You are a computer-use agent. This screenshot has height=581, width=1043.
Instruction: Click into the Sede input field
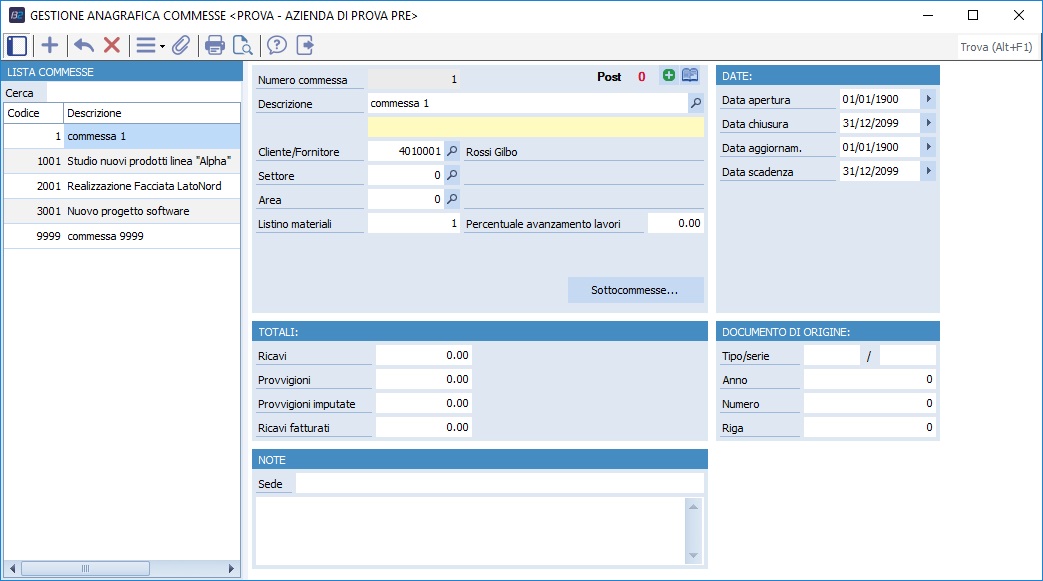click(x=499, y=484)
